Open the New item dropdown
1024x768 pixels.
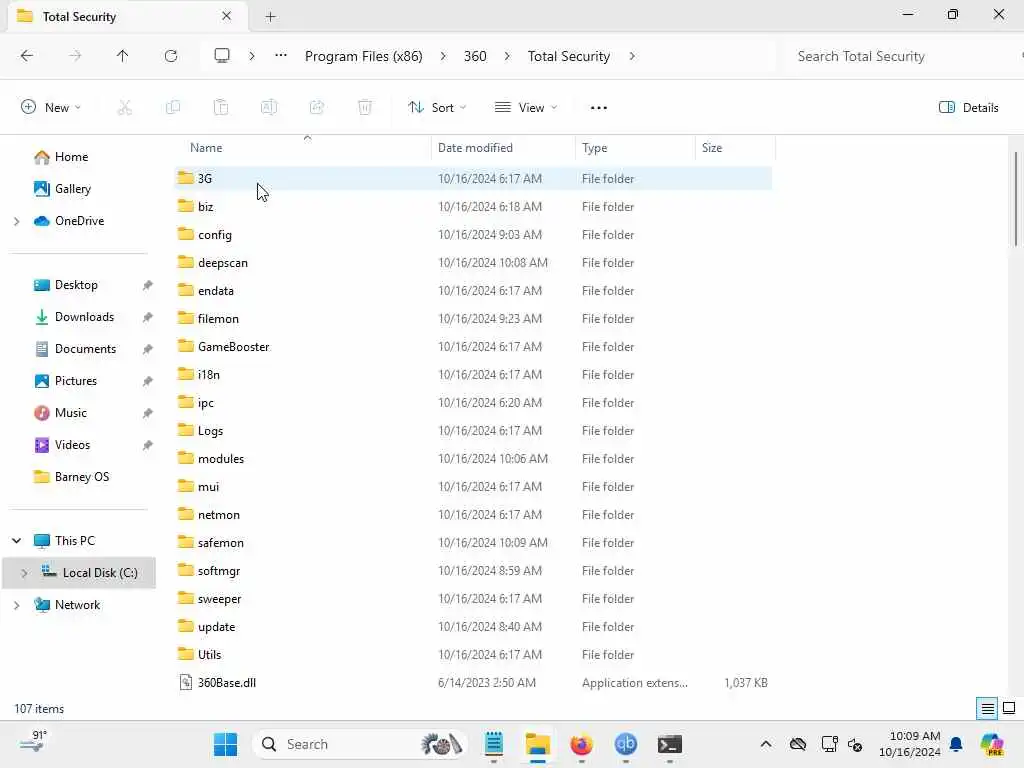pyautogui.click(x=51, y=108)
